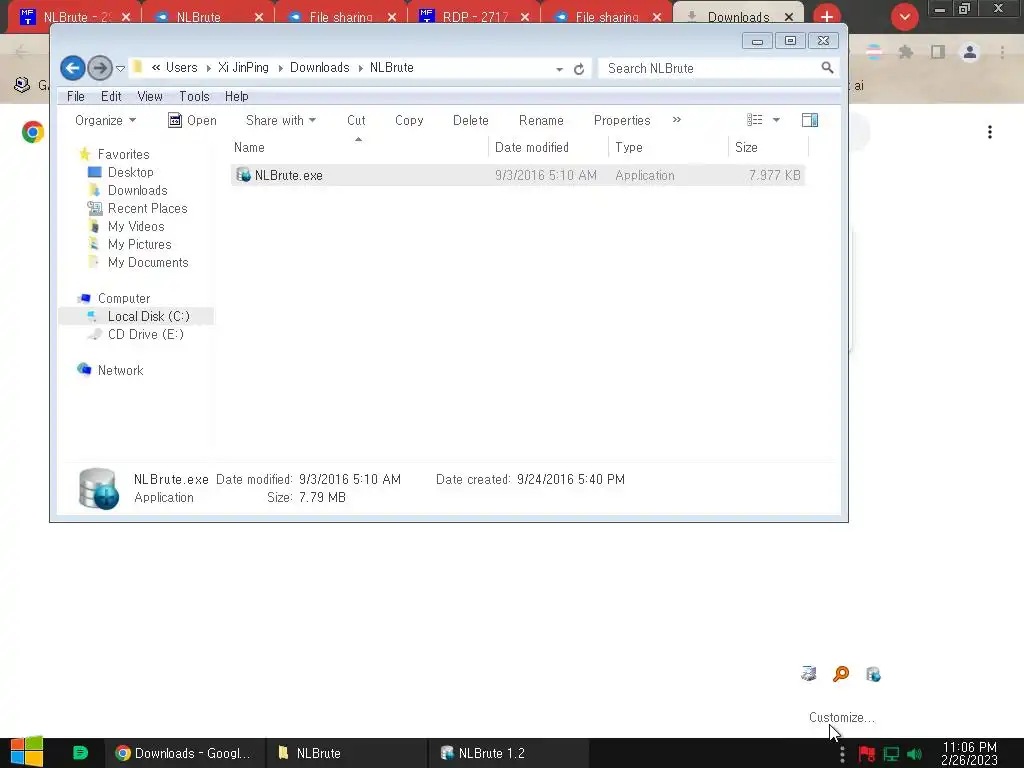Refresh the NLBrute folder view
Image resolution: width=1024 pixels, height=768 pixels.
pos(579,69)
